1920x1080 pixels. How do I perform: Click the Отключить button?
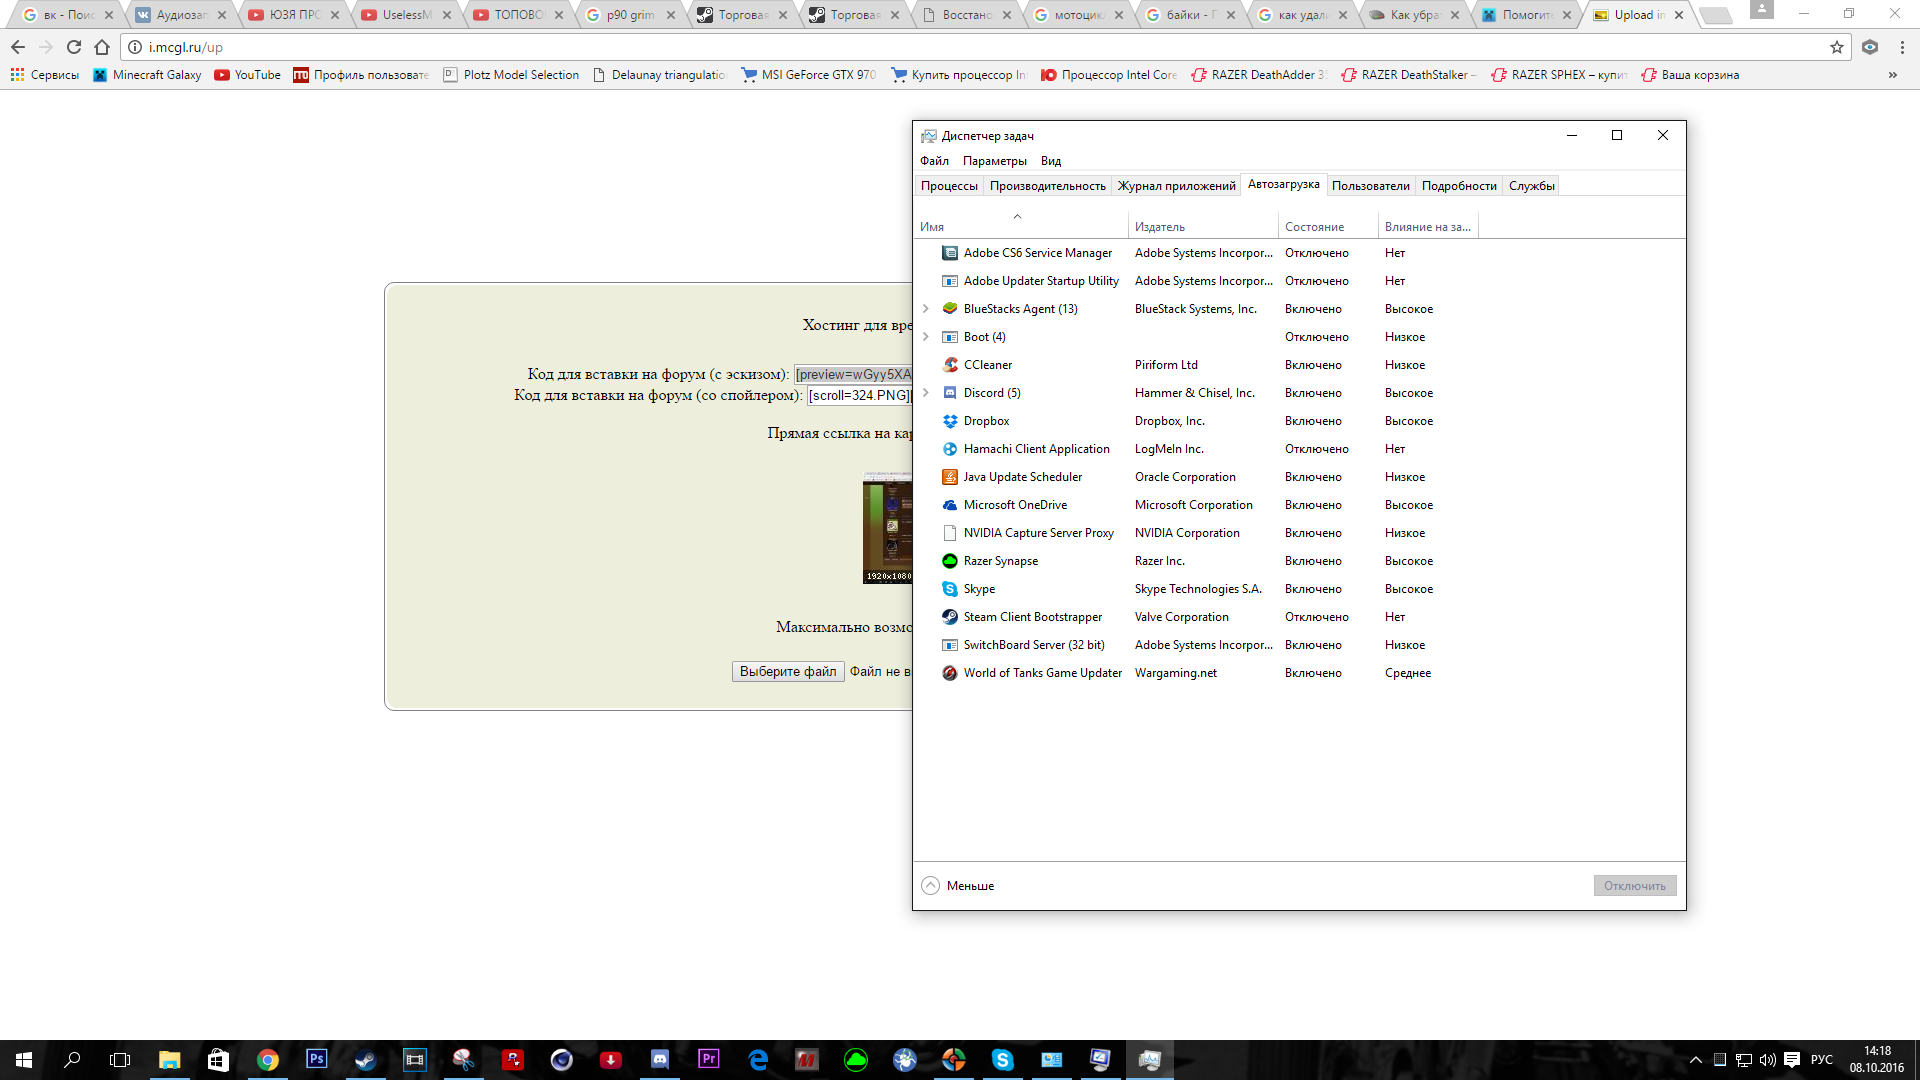1634,886
